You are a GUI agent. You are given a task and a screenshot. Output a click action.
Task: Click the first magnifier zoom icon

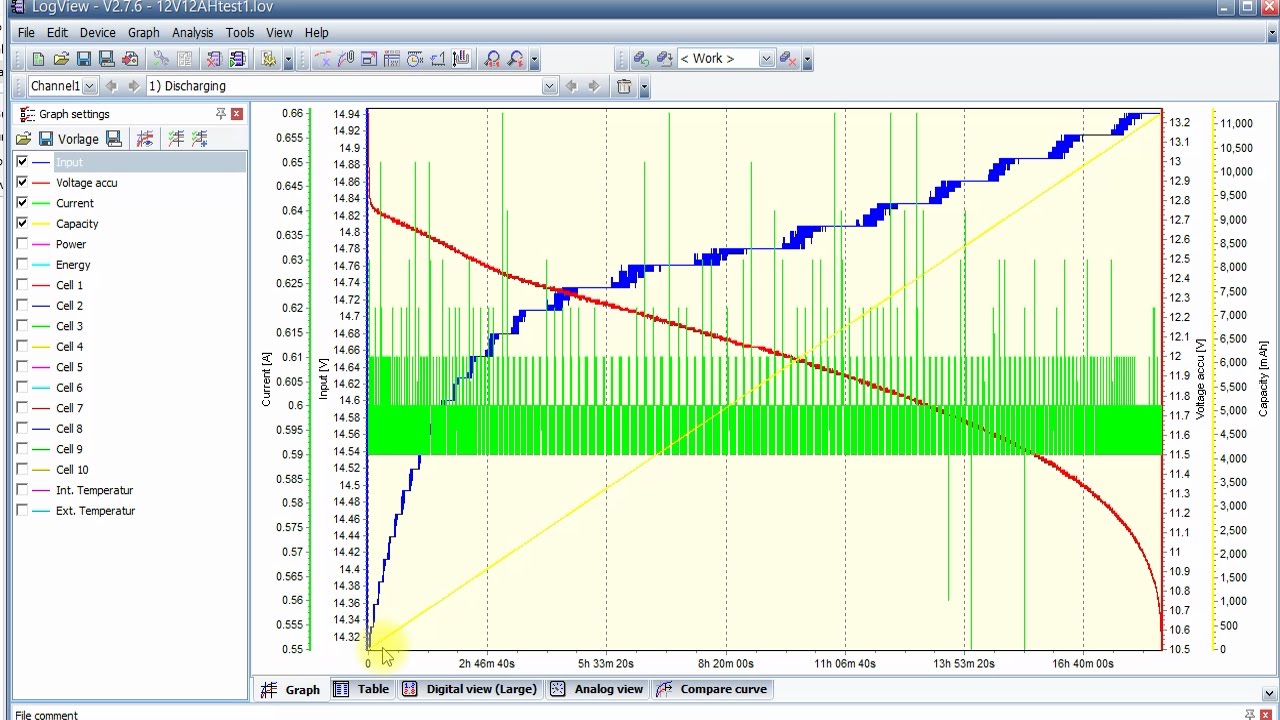[492, 59]
